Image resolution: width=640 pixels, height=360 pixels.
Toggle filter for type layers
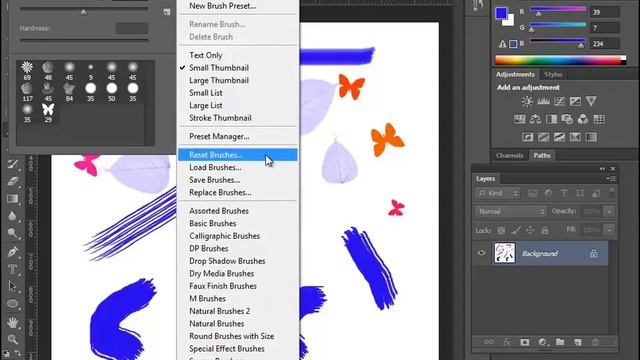(x=564, y=193)
